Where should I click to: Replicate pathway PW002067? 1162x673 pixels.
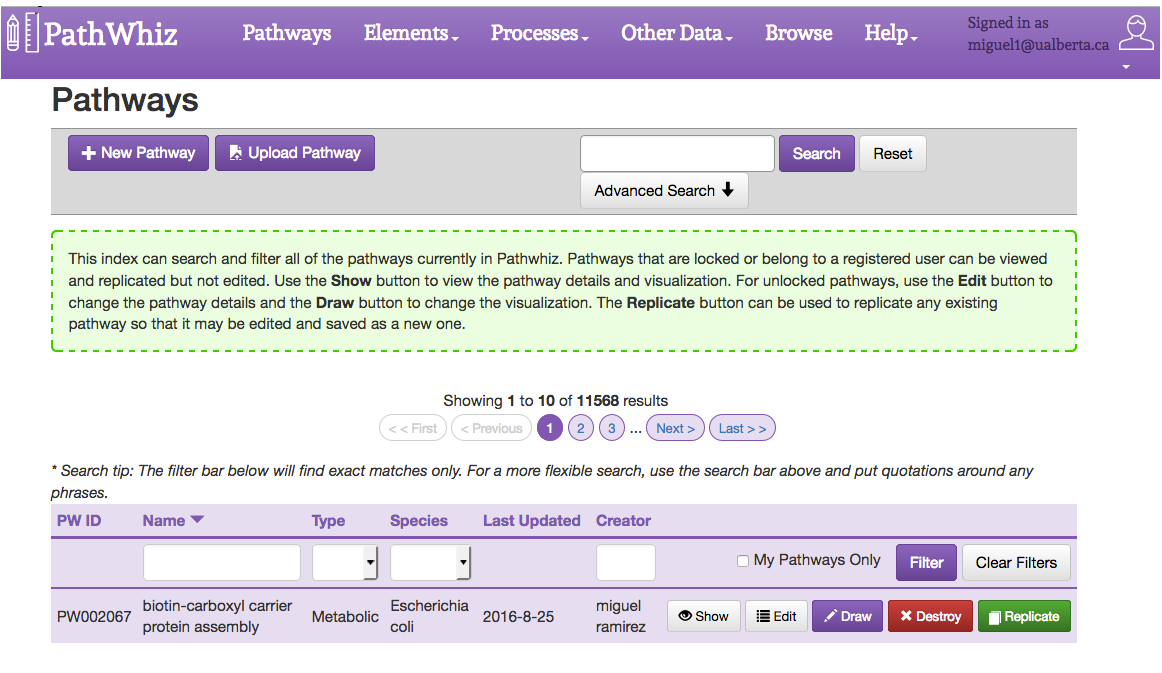pos(1024,616)
